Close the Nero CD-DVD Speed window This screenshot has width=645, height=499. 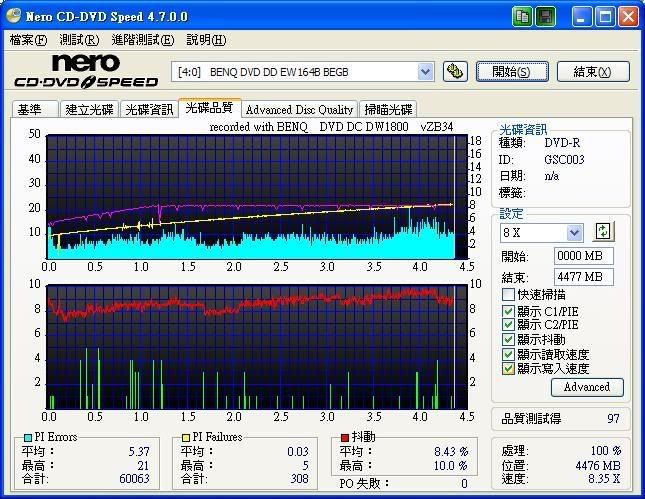coord(628,17)
